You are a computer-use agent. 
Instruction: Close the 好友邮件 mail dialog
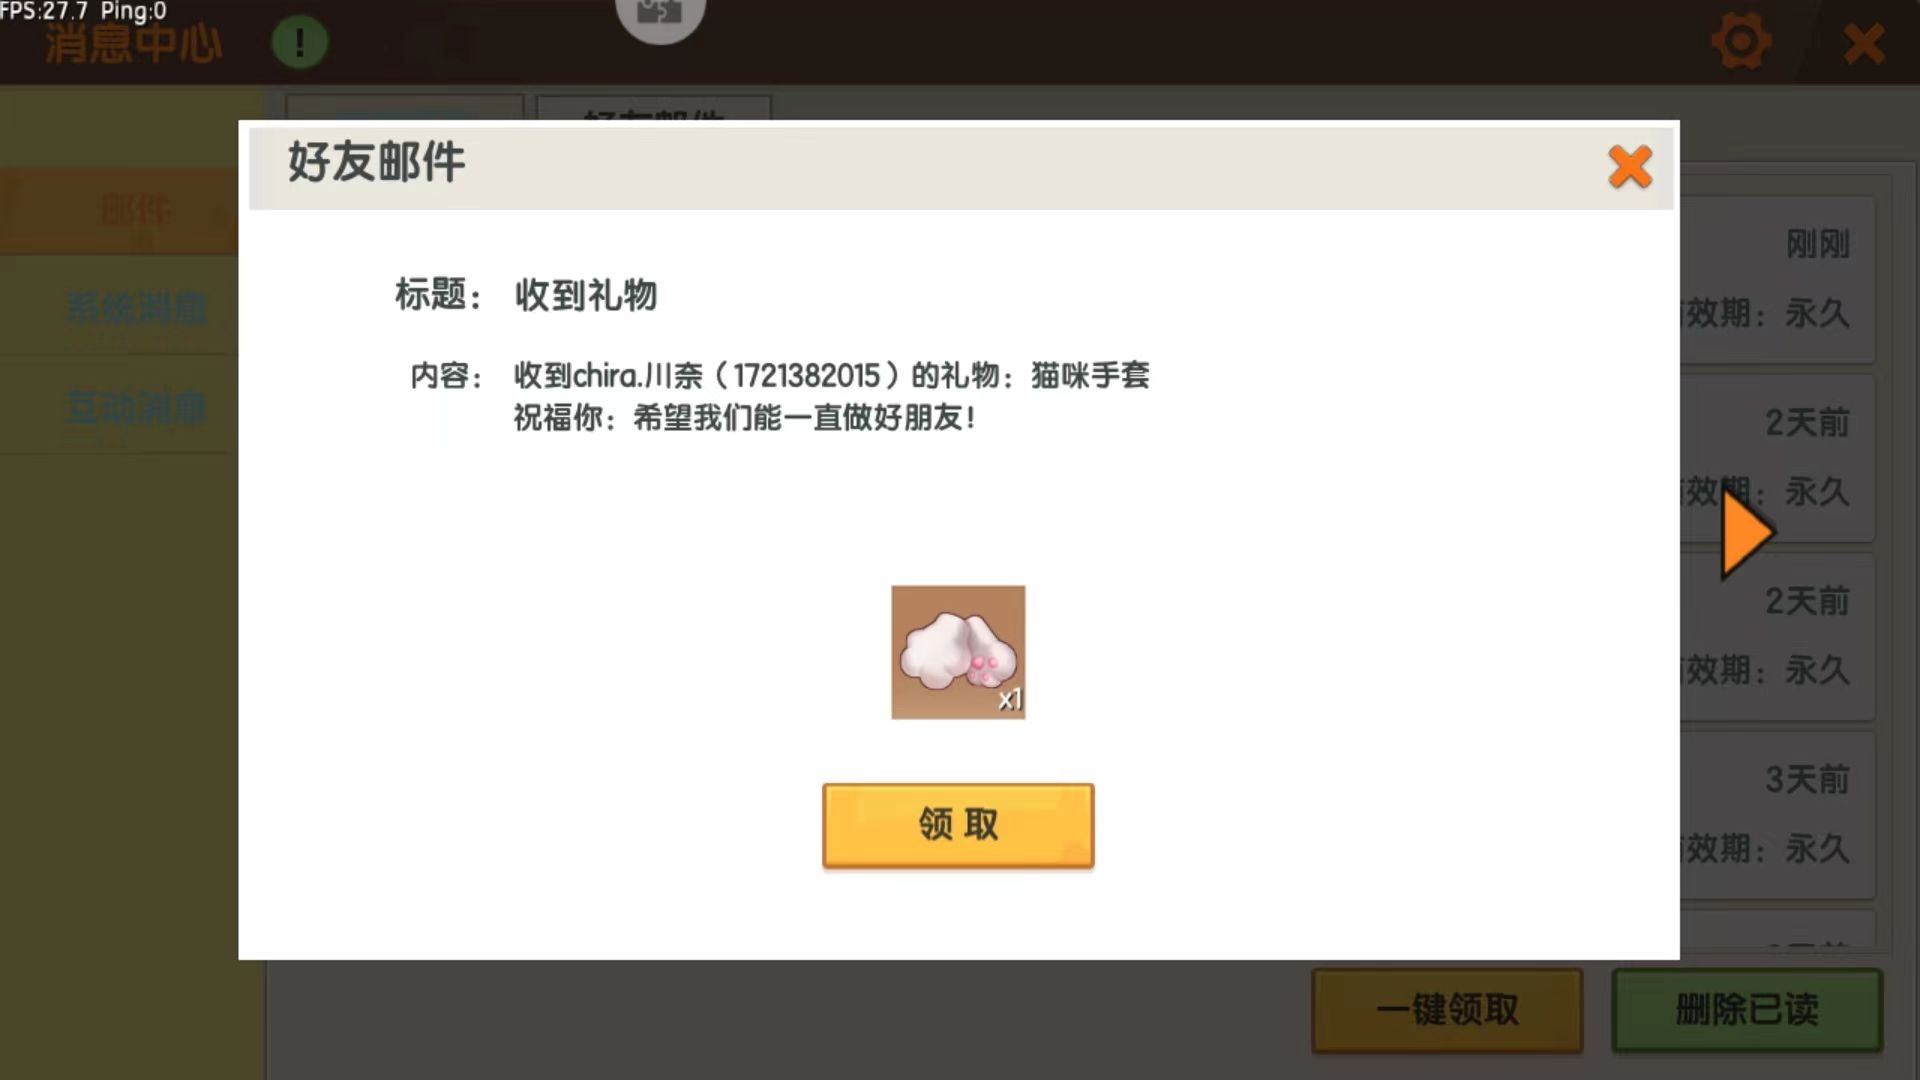pos(1630,167)
